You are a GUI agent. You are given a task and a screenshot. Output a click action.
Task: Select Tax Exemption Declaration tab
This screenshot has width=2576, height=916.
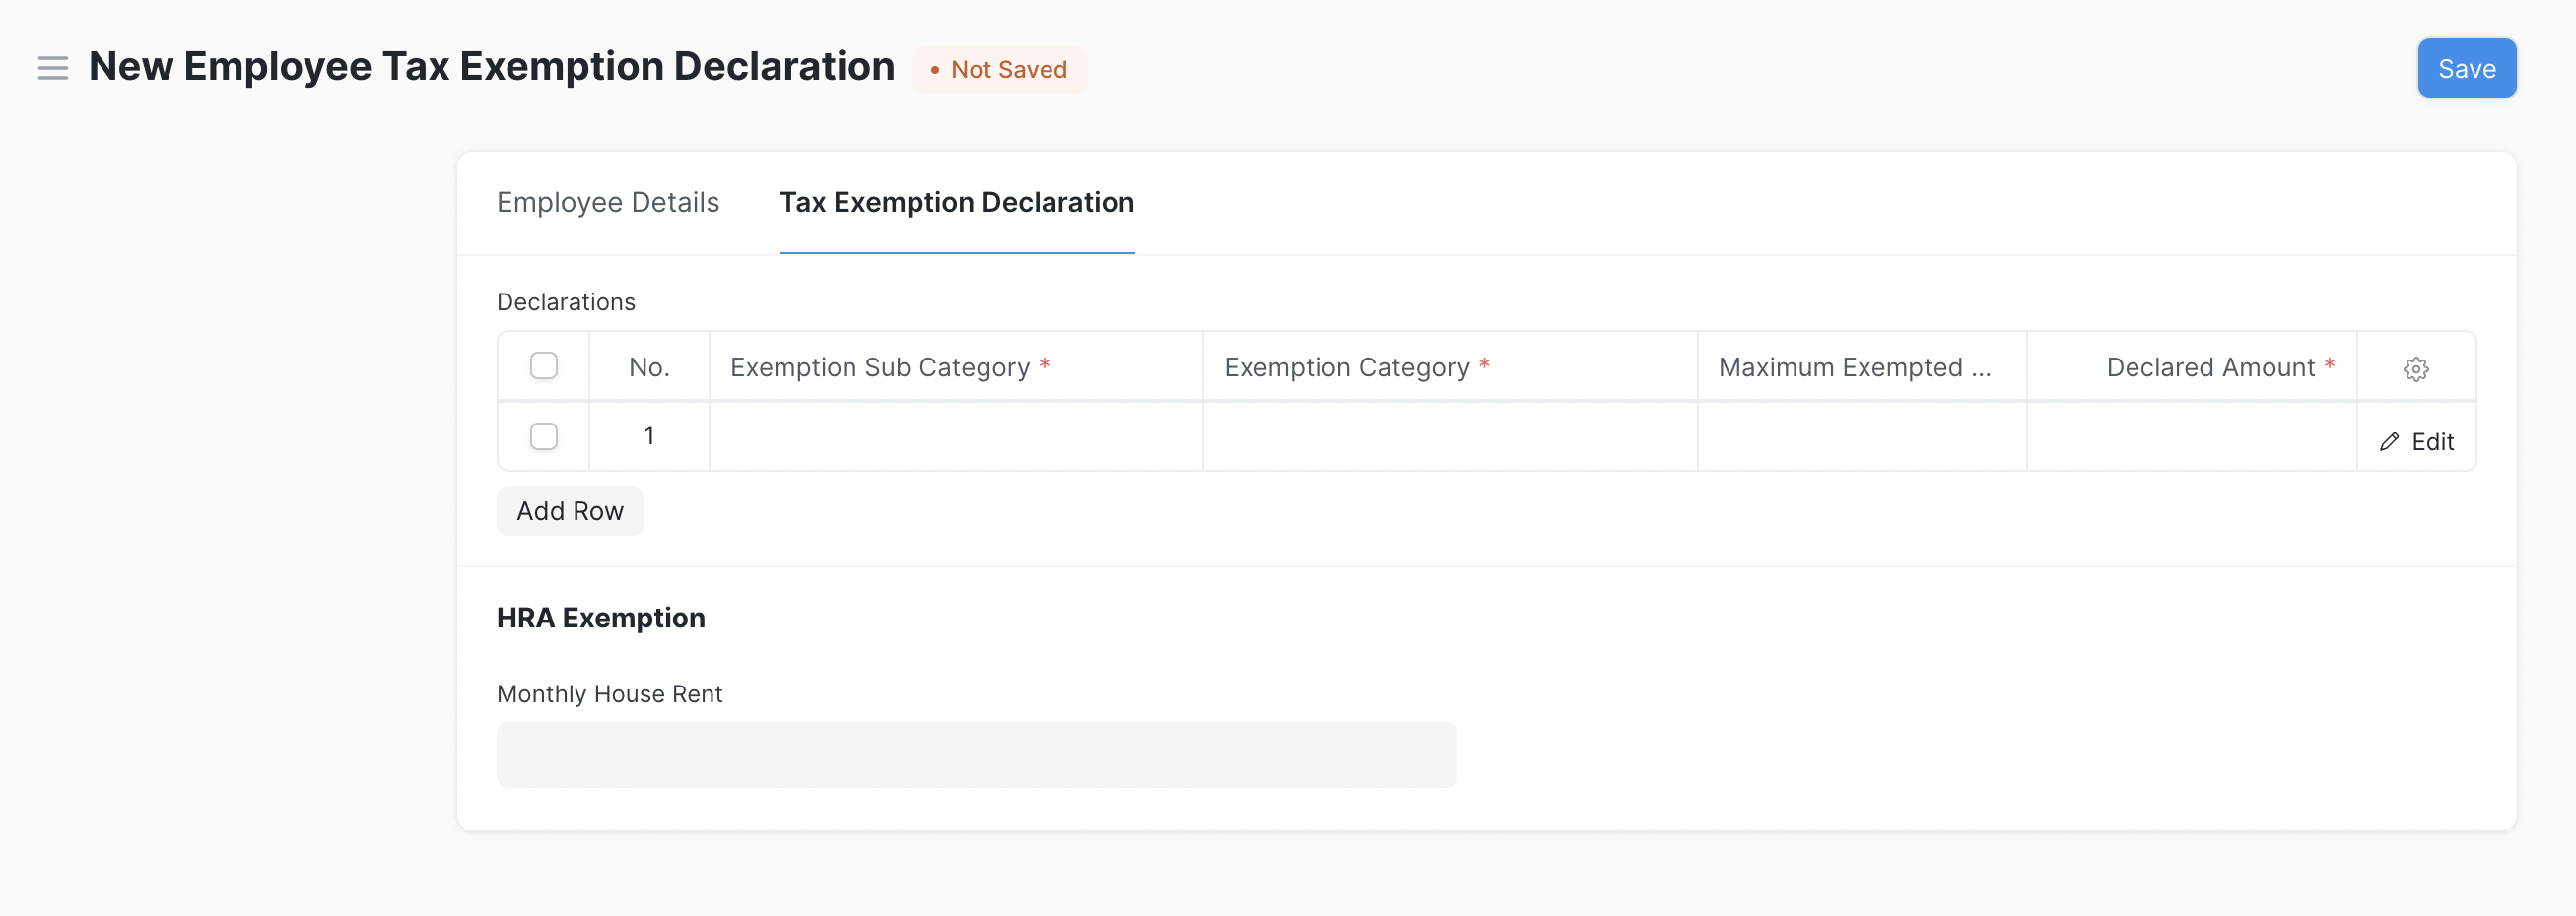pyautogui.click(x=956, y=203)
